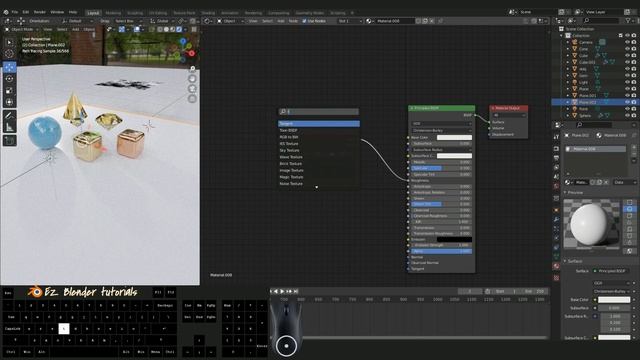Open GGX distribution dropdown in Principled BSDF node
The image size is (640, 360).
tap(442, 124)
